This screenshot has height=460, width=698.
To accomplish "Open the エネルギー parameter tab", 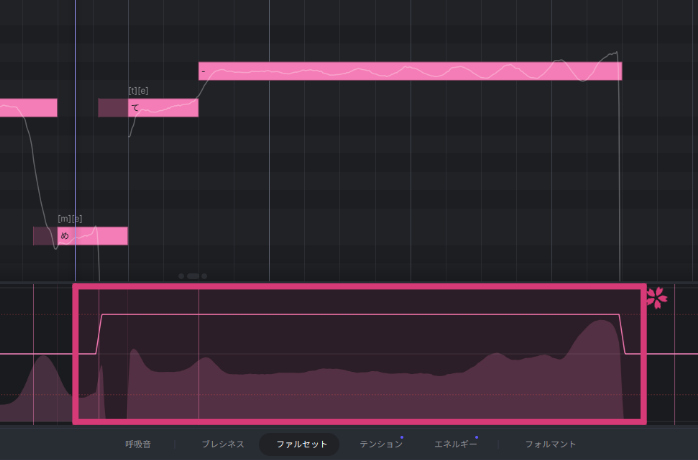I will coord(455,443).
